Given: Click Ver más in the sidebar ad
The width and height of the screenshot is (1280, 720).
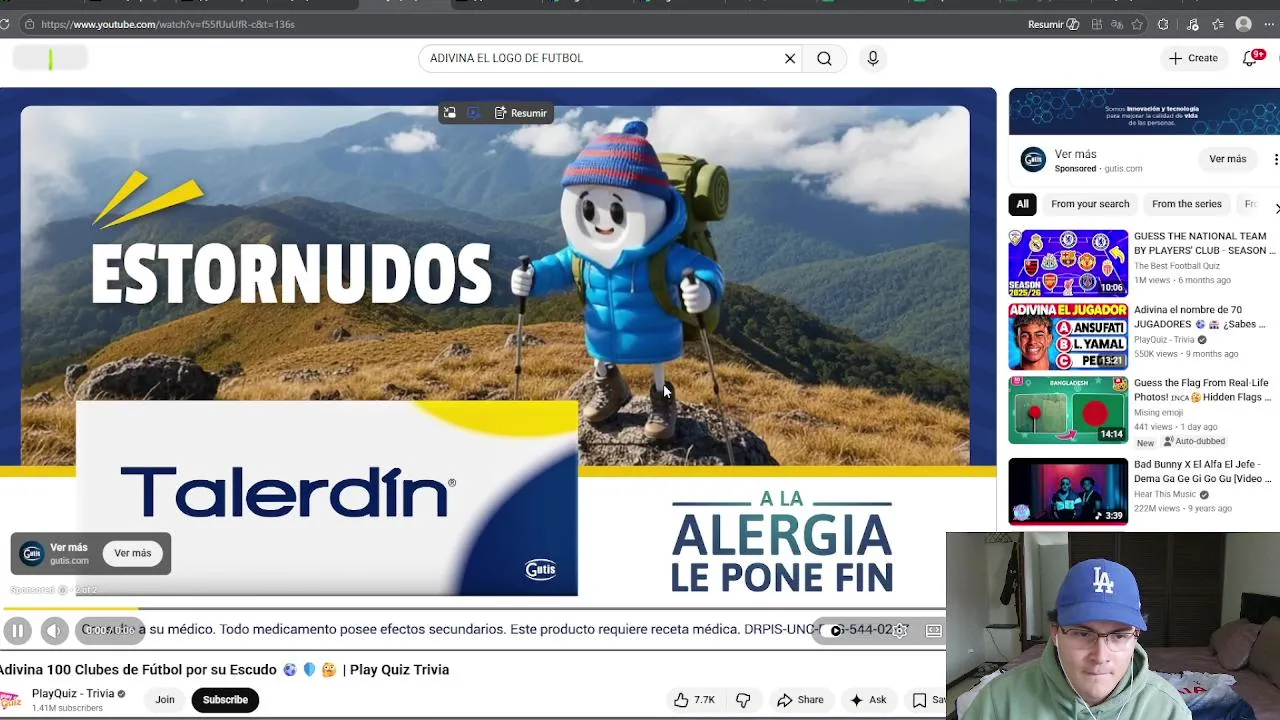Looking at the screenshot, I should pos(1227,159).
